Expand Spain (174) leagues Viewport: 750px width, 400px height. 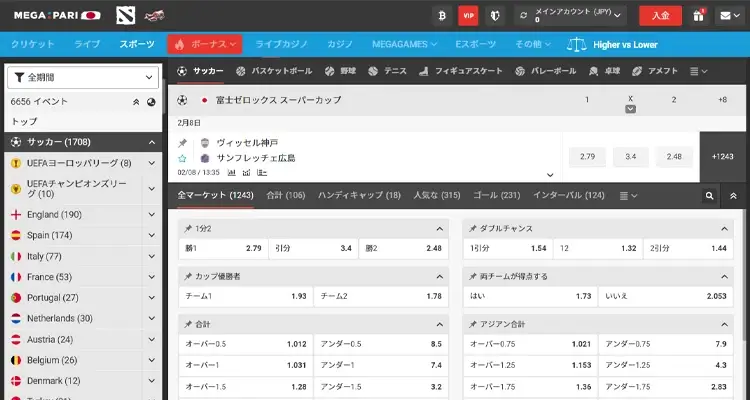pyautogui.click(x=152, y=235)
